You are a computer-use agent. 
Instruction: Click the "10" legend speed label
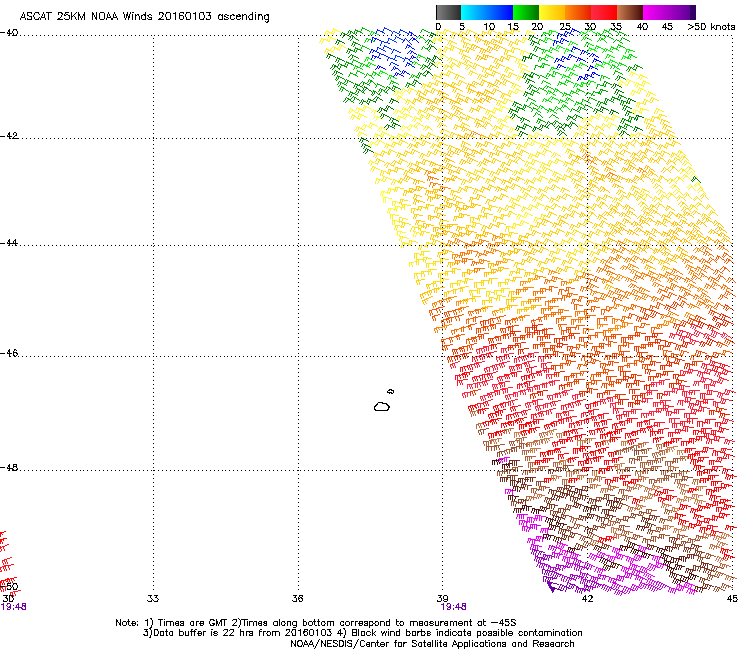(489, 27)
